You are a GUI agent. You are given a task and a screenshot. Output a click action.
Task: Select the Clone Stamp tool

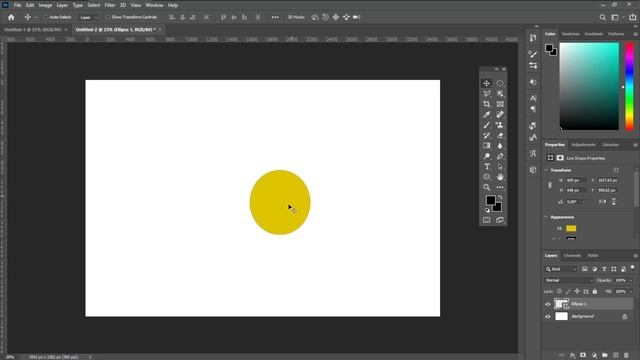tap(500, 125)
